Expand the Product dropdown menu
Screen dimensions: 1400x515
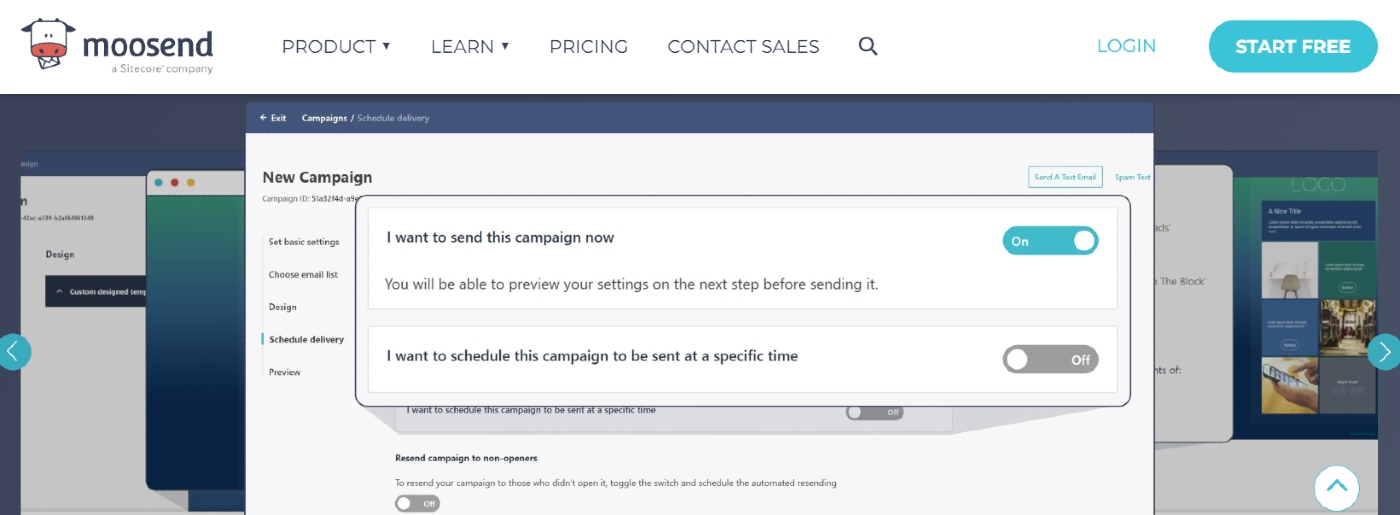coord(336,46)
